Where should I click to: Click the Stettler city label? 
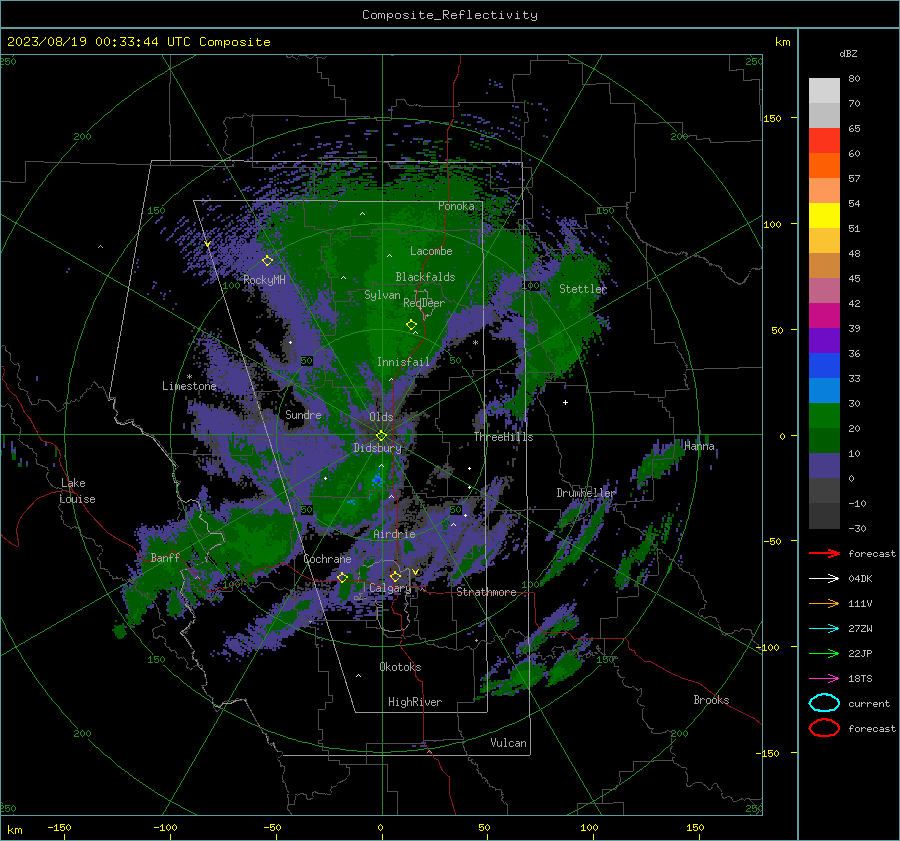click(x=583, y=289)
